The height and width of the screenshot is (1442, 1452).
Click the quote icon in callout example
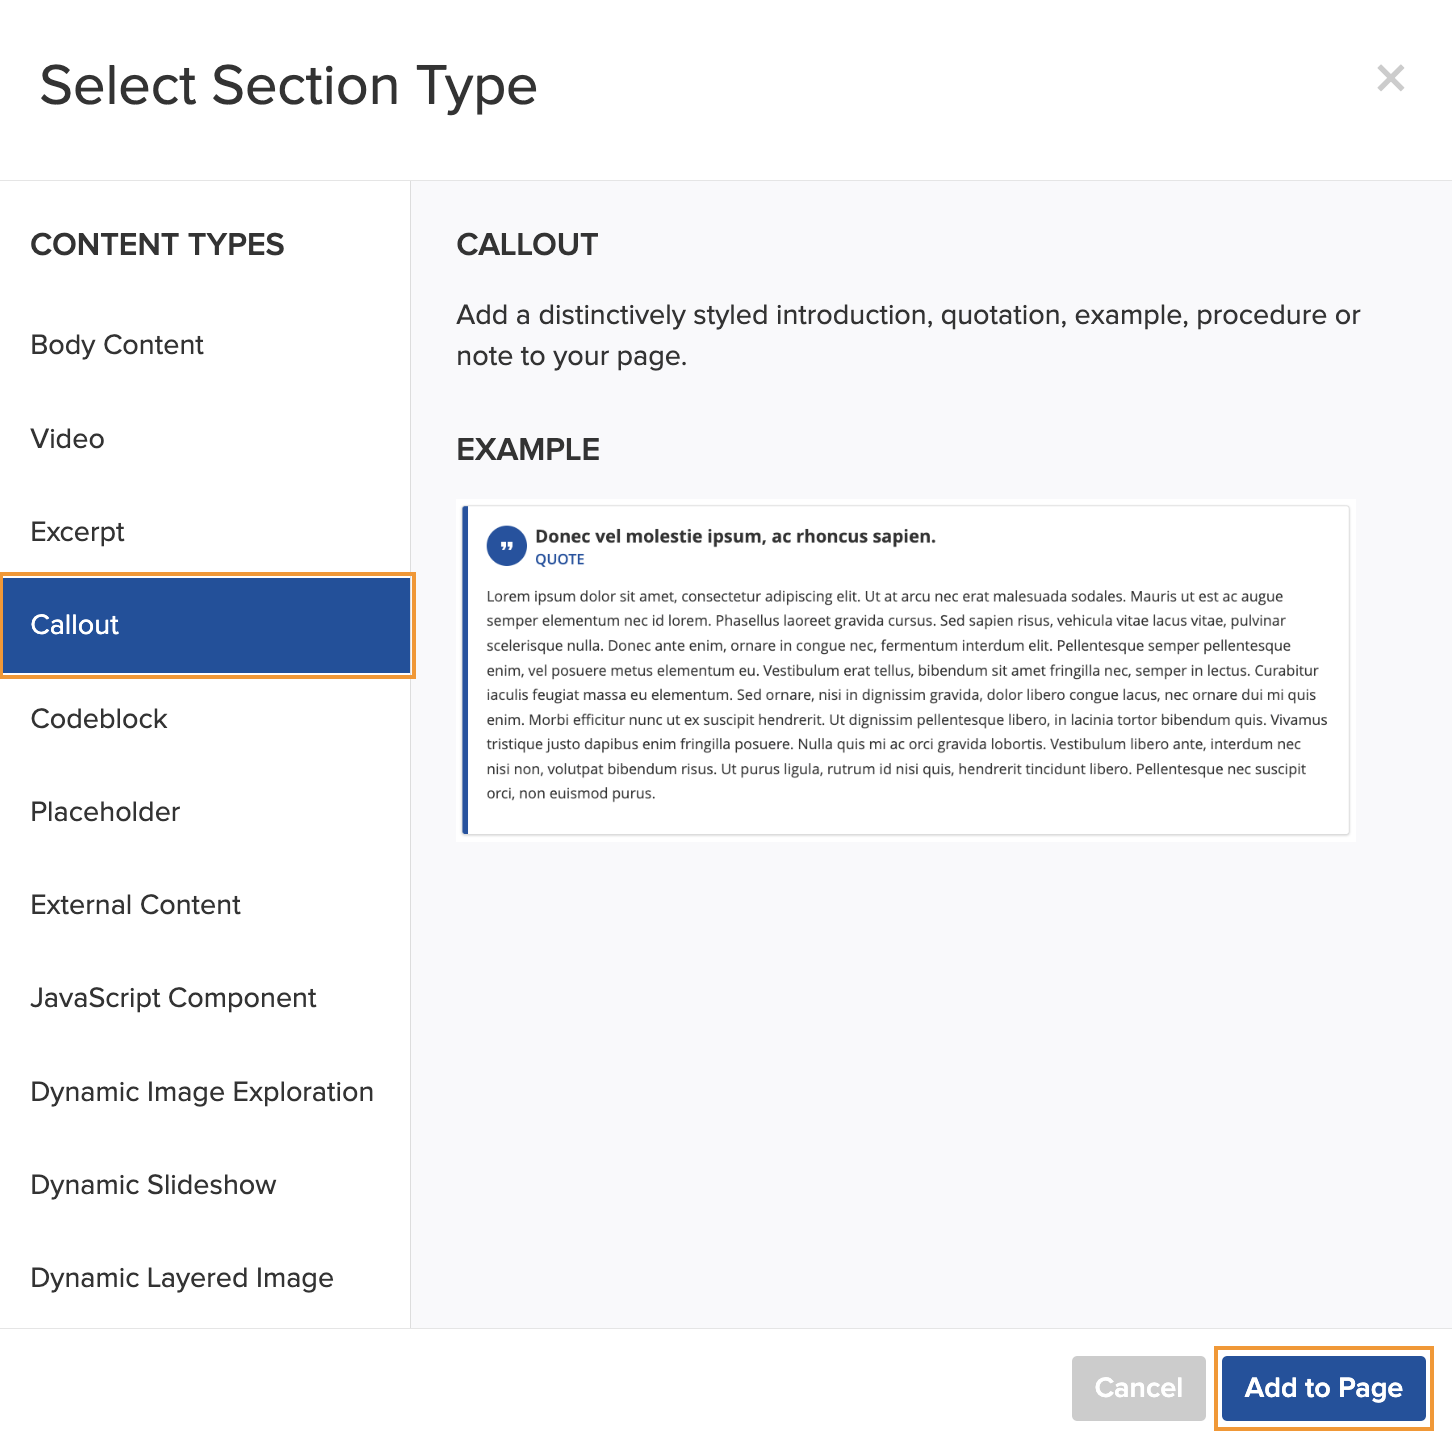tap(506, 546)
